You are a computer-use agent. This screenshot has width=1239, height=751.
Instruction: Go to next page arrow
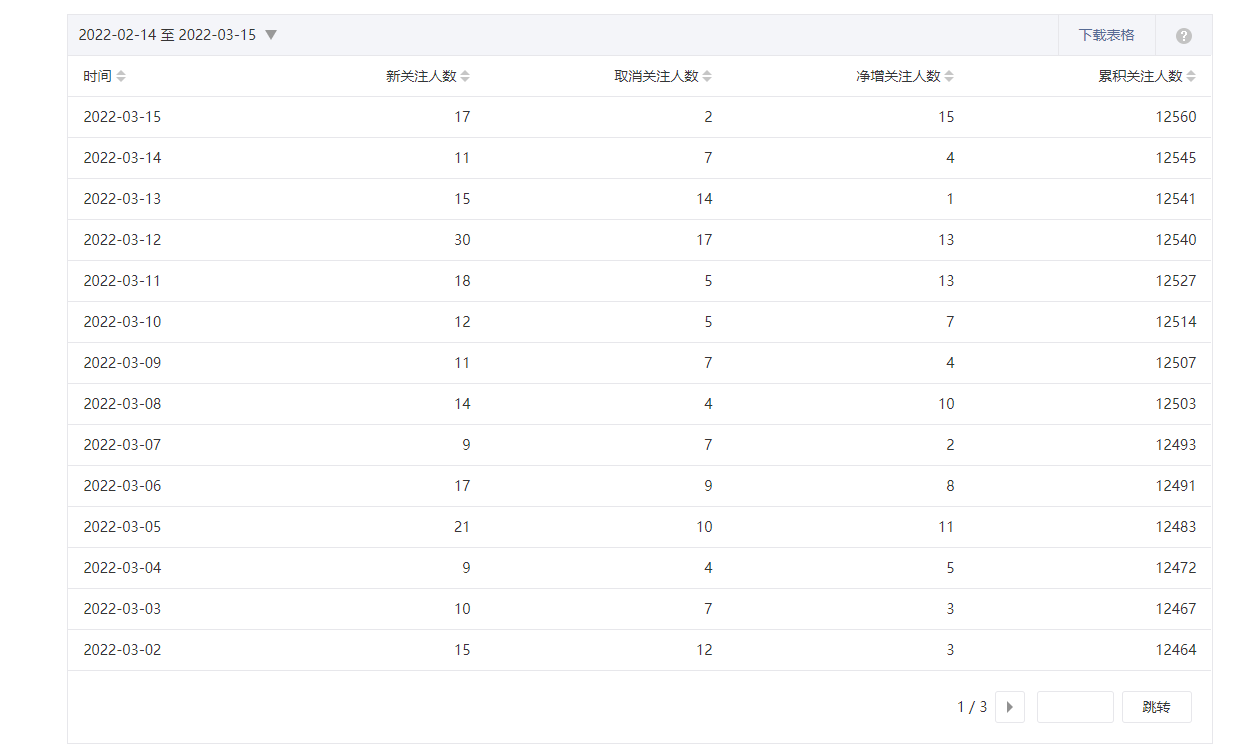click(x=1009, y=707)
